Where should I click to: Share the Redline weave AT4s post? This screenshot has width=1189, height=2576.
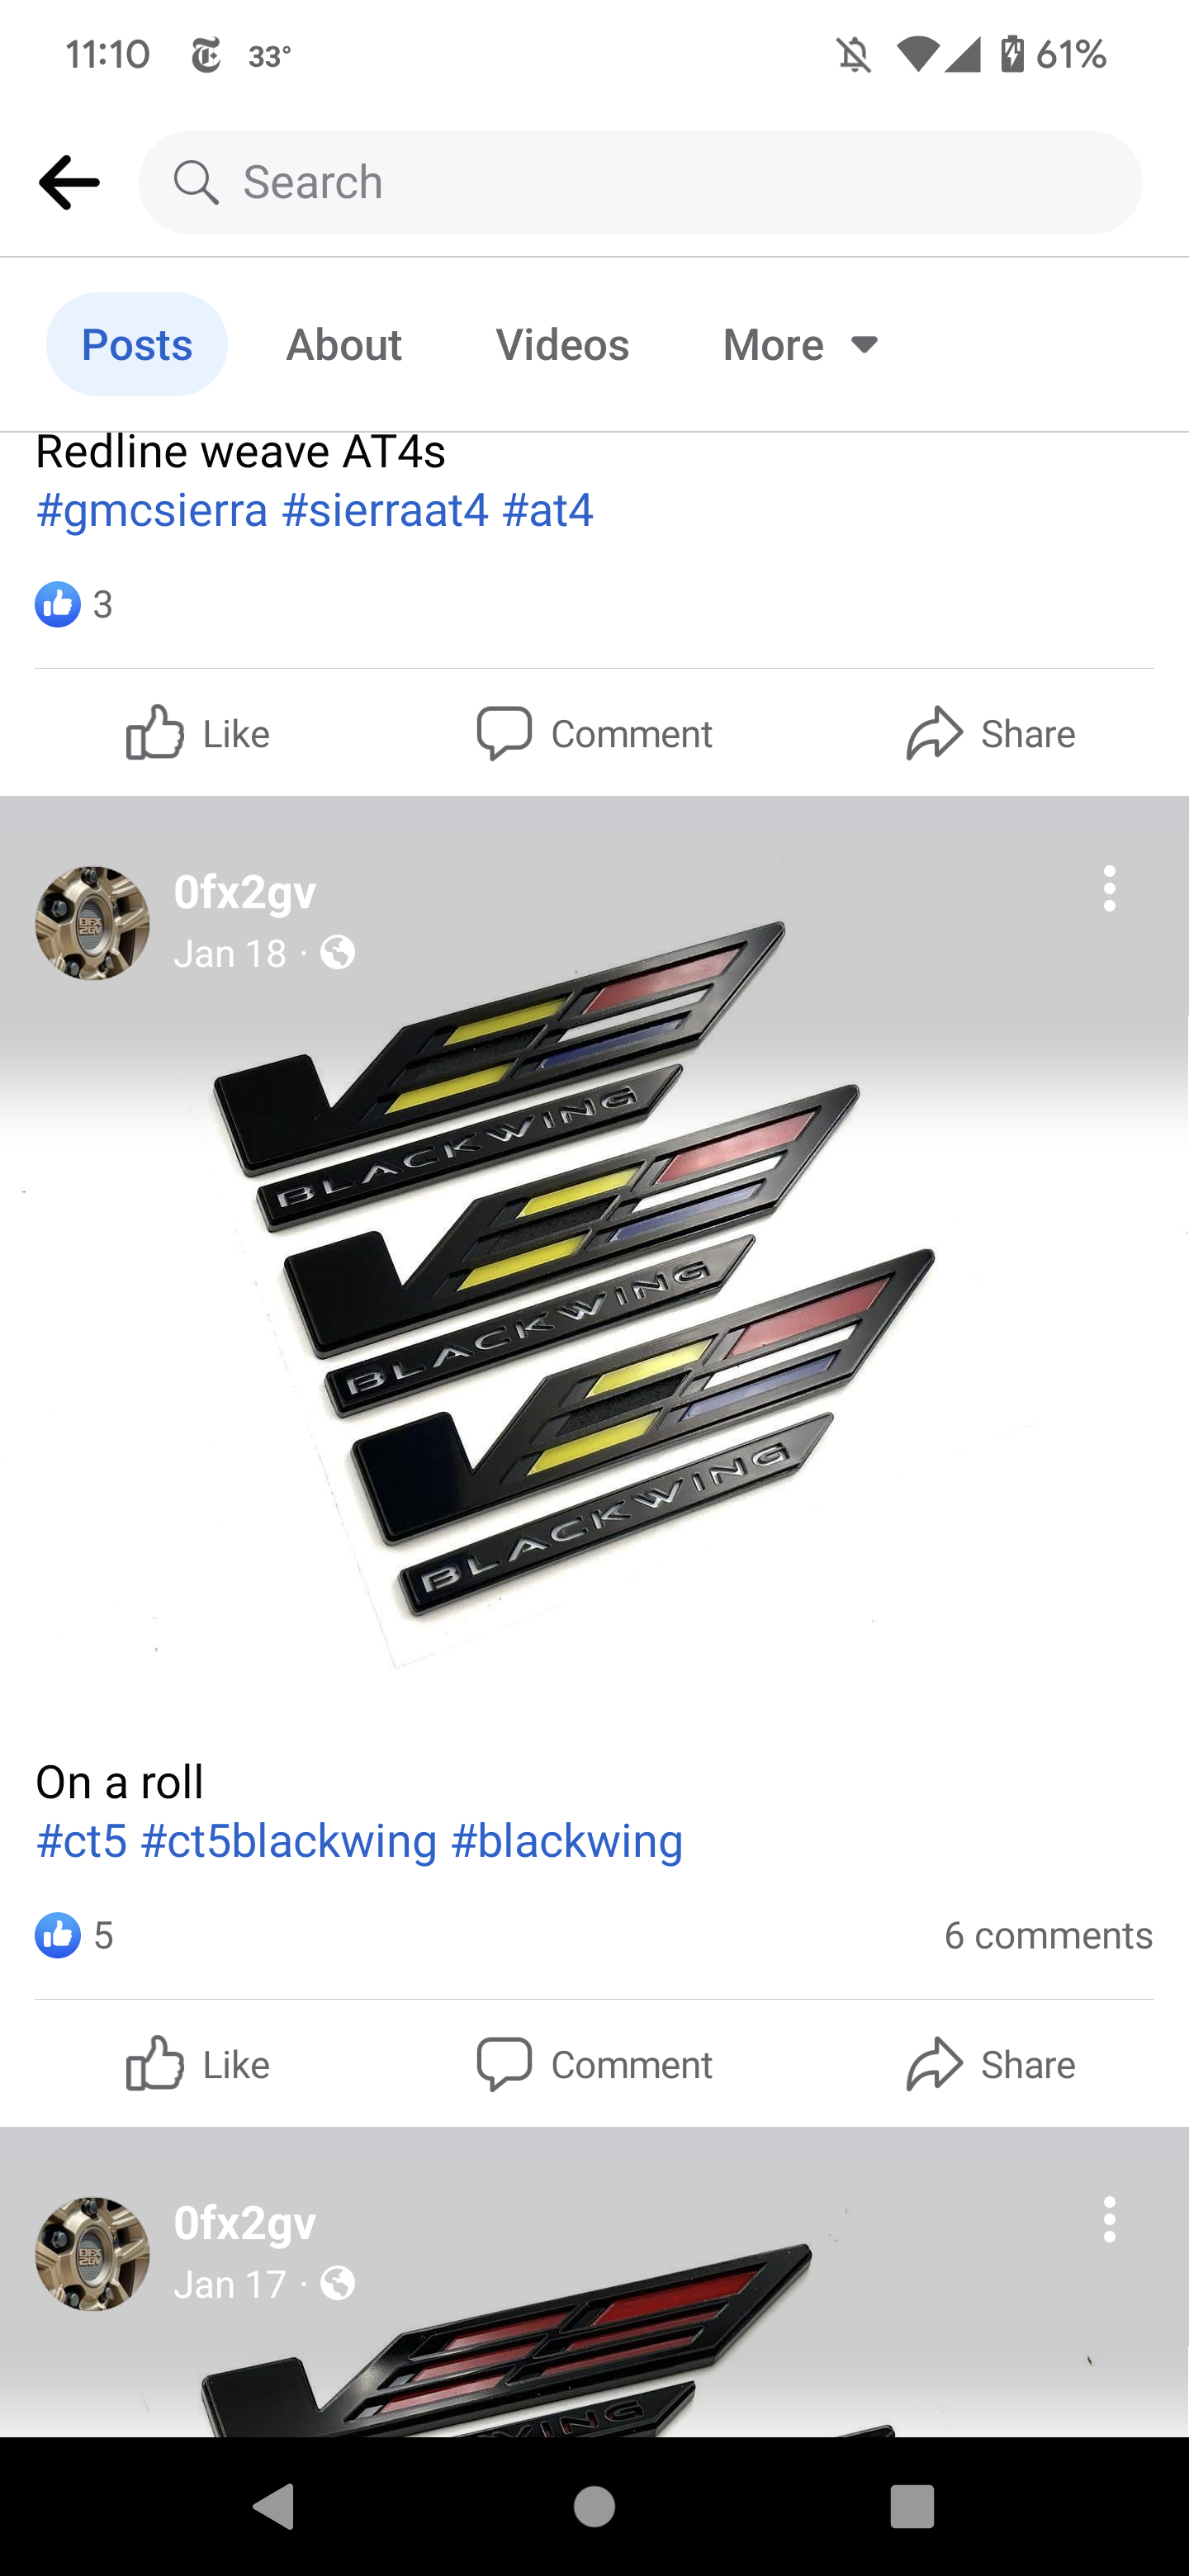pos(990,733)
